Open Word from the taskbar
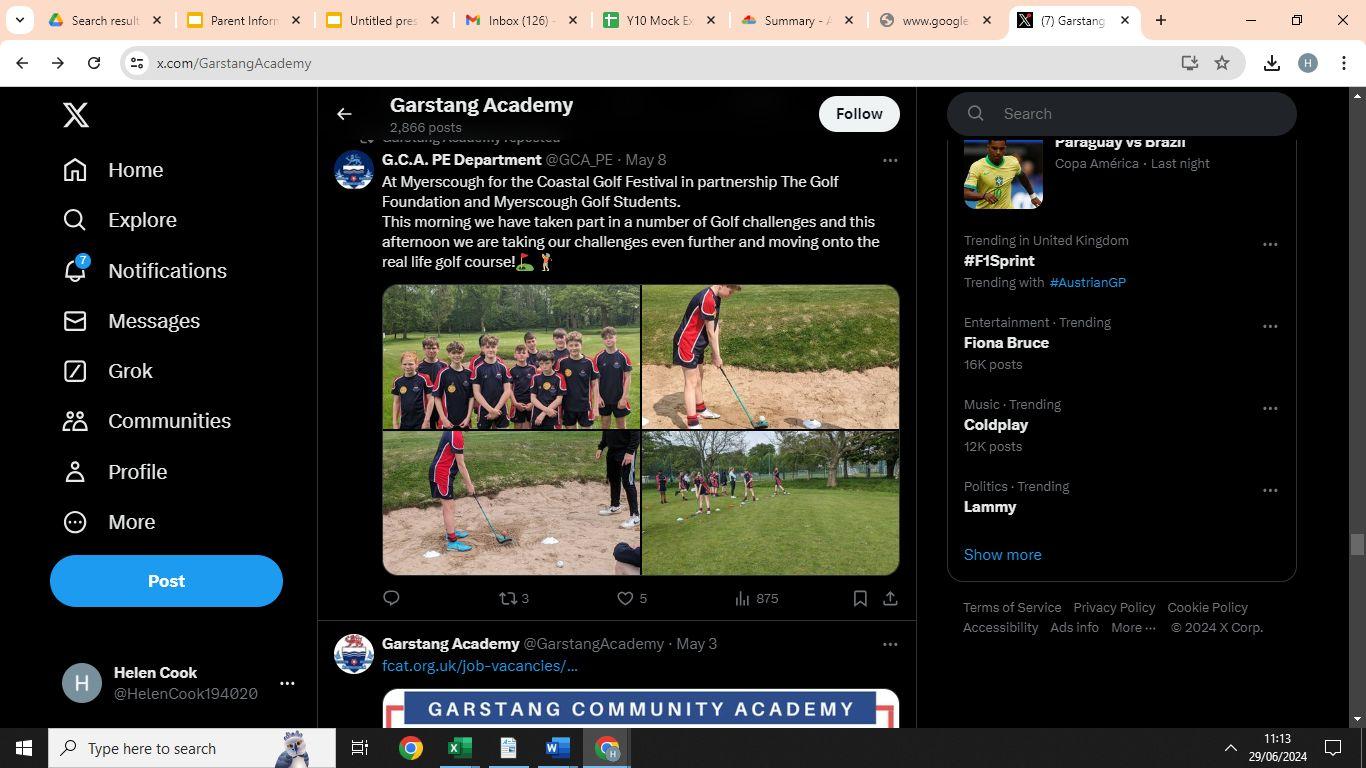 (x=558, y=748)
